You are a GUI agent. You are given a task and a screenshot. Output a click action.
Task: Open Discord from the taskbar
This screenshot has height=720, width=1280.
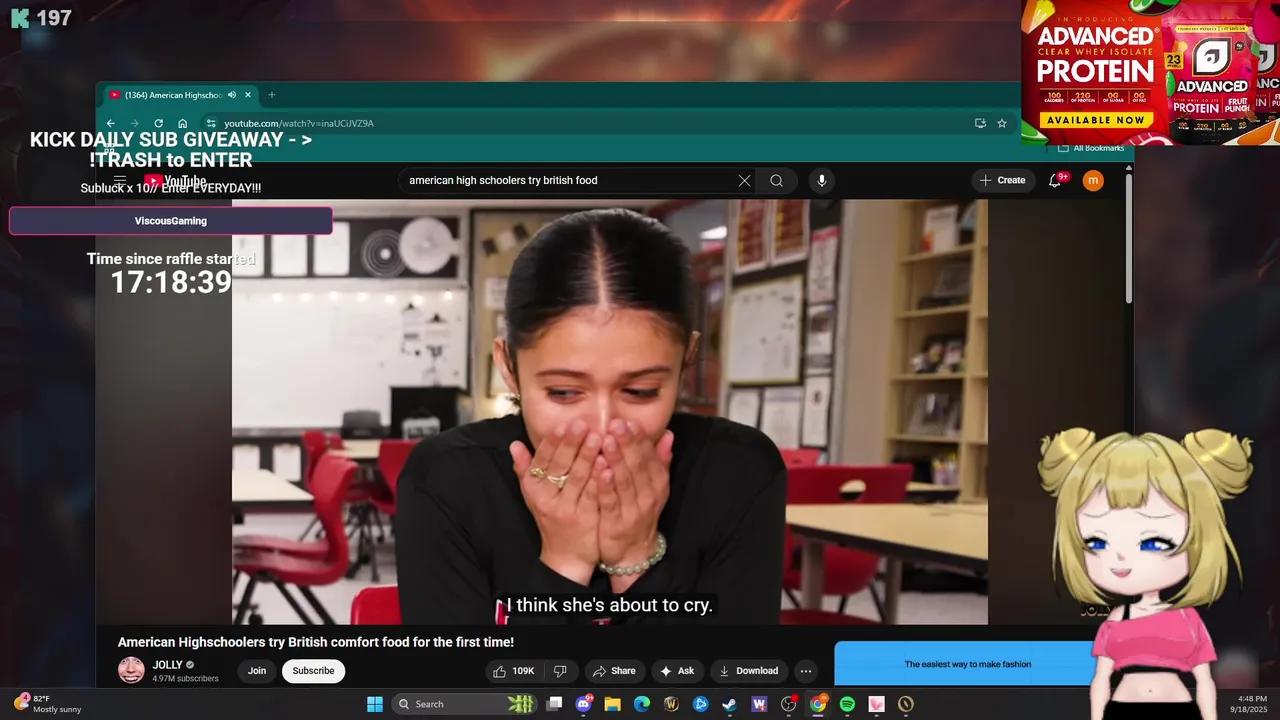(x=584, y=704)
